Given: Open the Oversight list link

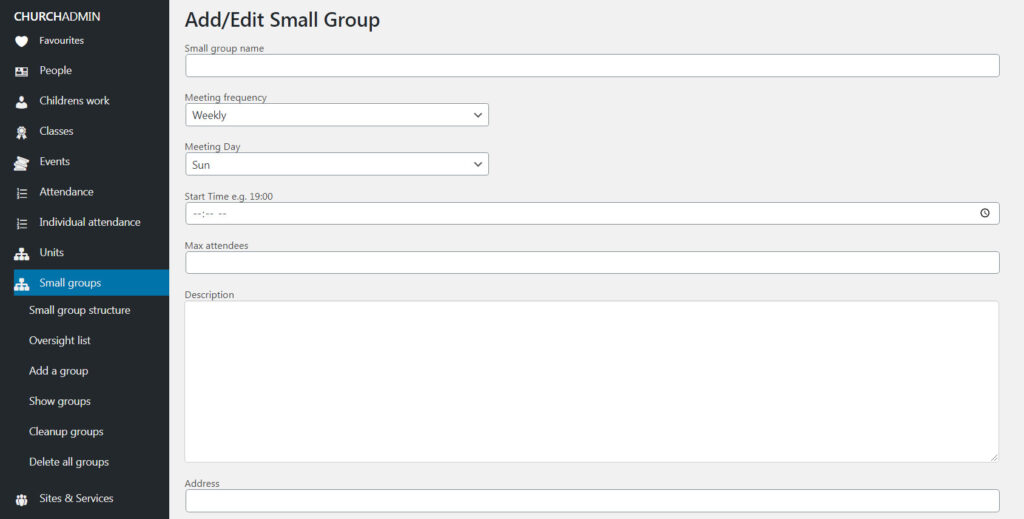Looking at the screenshot, I should pyautogui.click(x=59, y=341).
